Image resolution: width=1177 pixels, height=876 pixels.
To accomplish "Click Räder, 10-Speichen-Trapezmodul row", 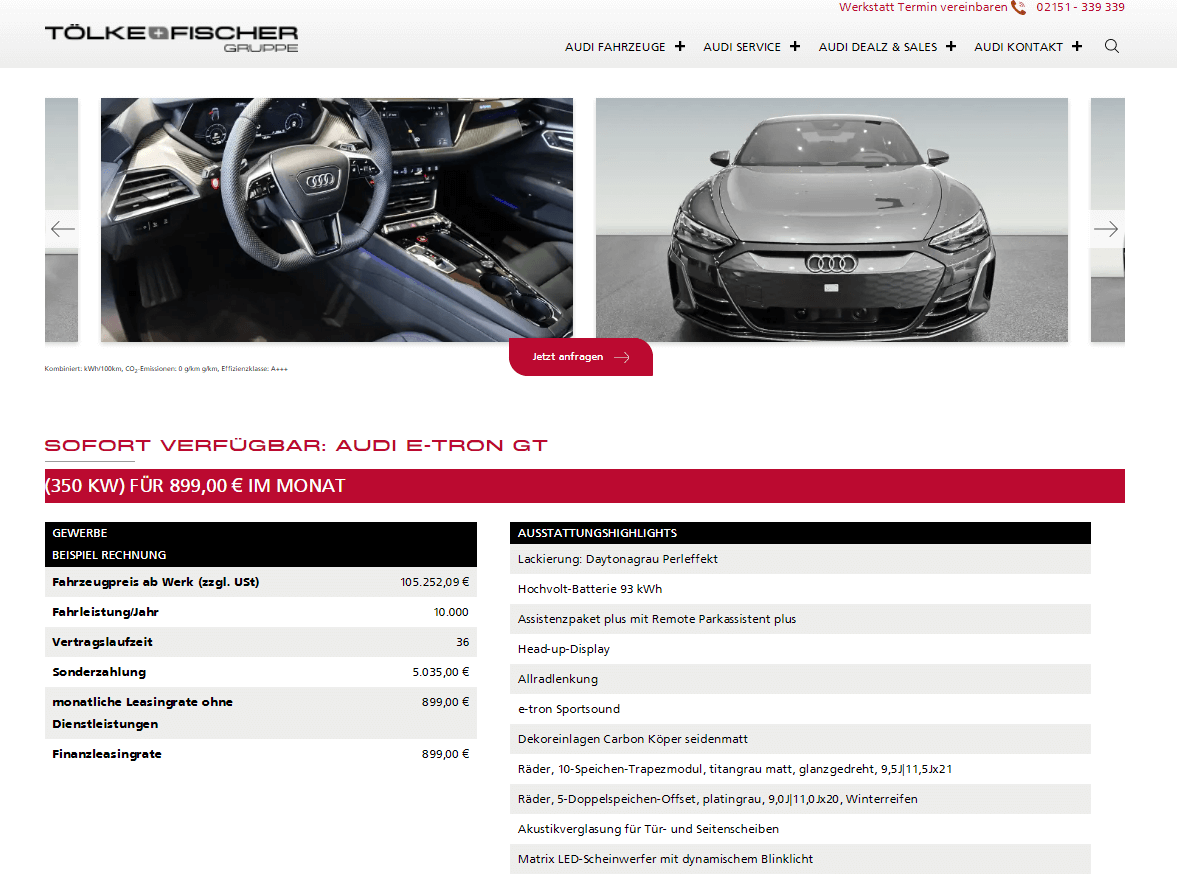I will 800,769.
